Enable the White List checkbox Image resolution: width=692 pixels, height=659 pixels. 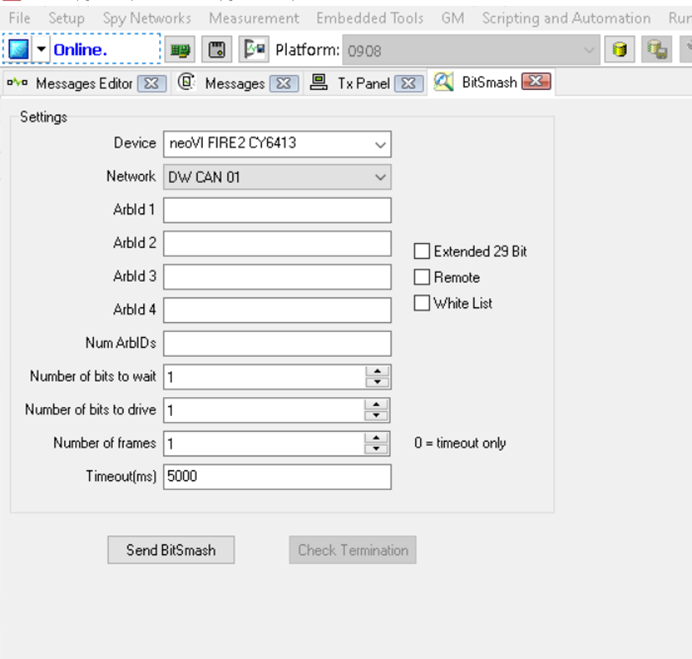pos(422,303)
